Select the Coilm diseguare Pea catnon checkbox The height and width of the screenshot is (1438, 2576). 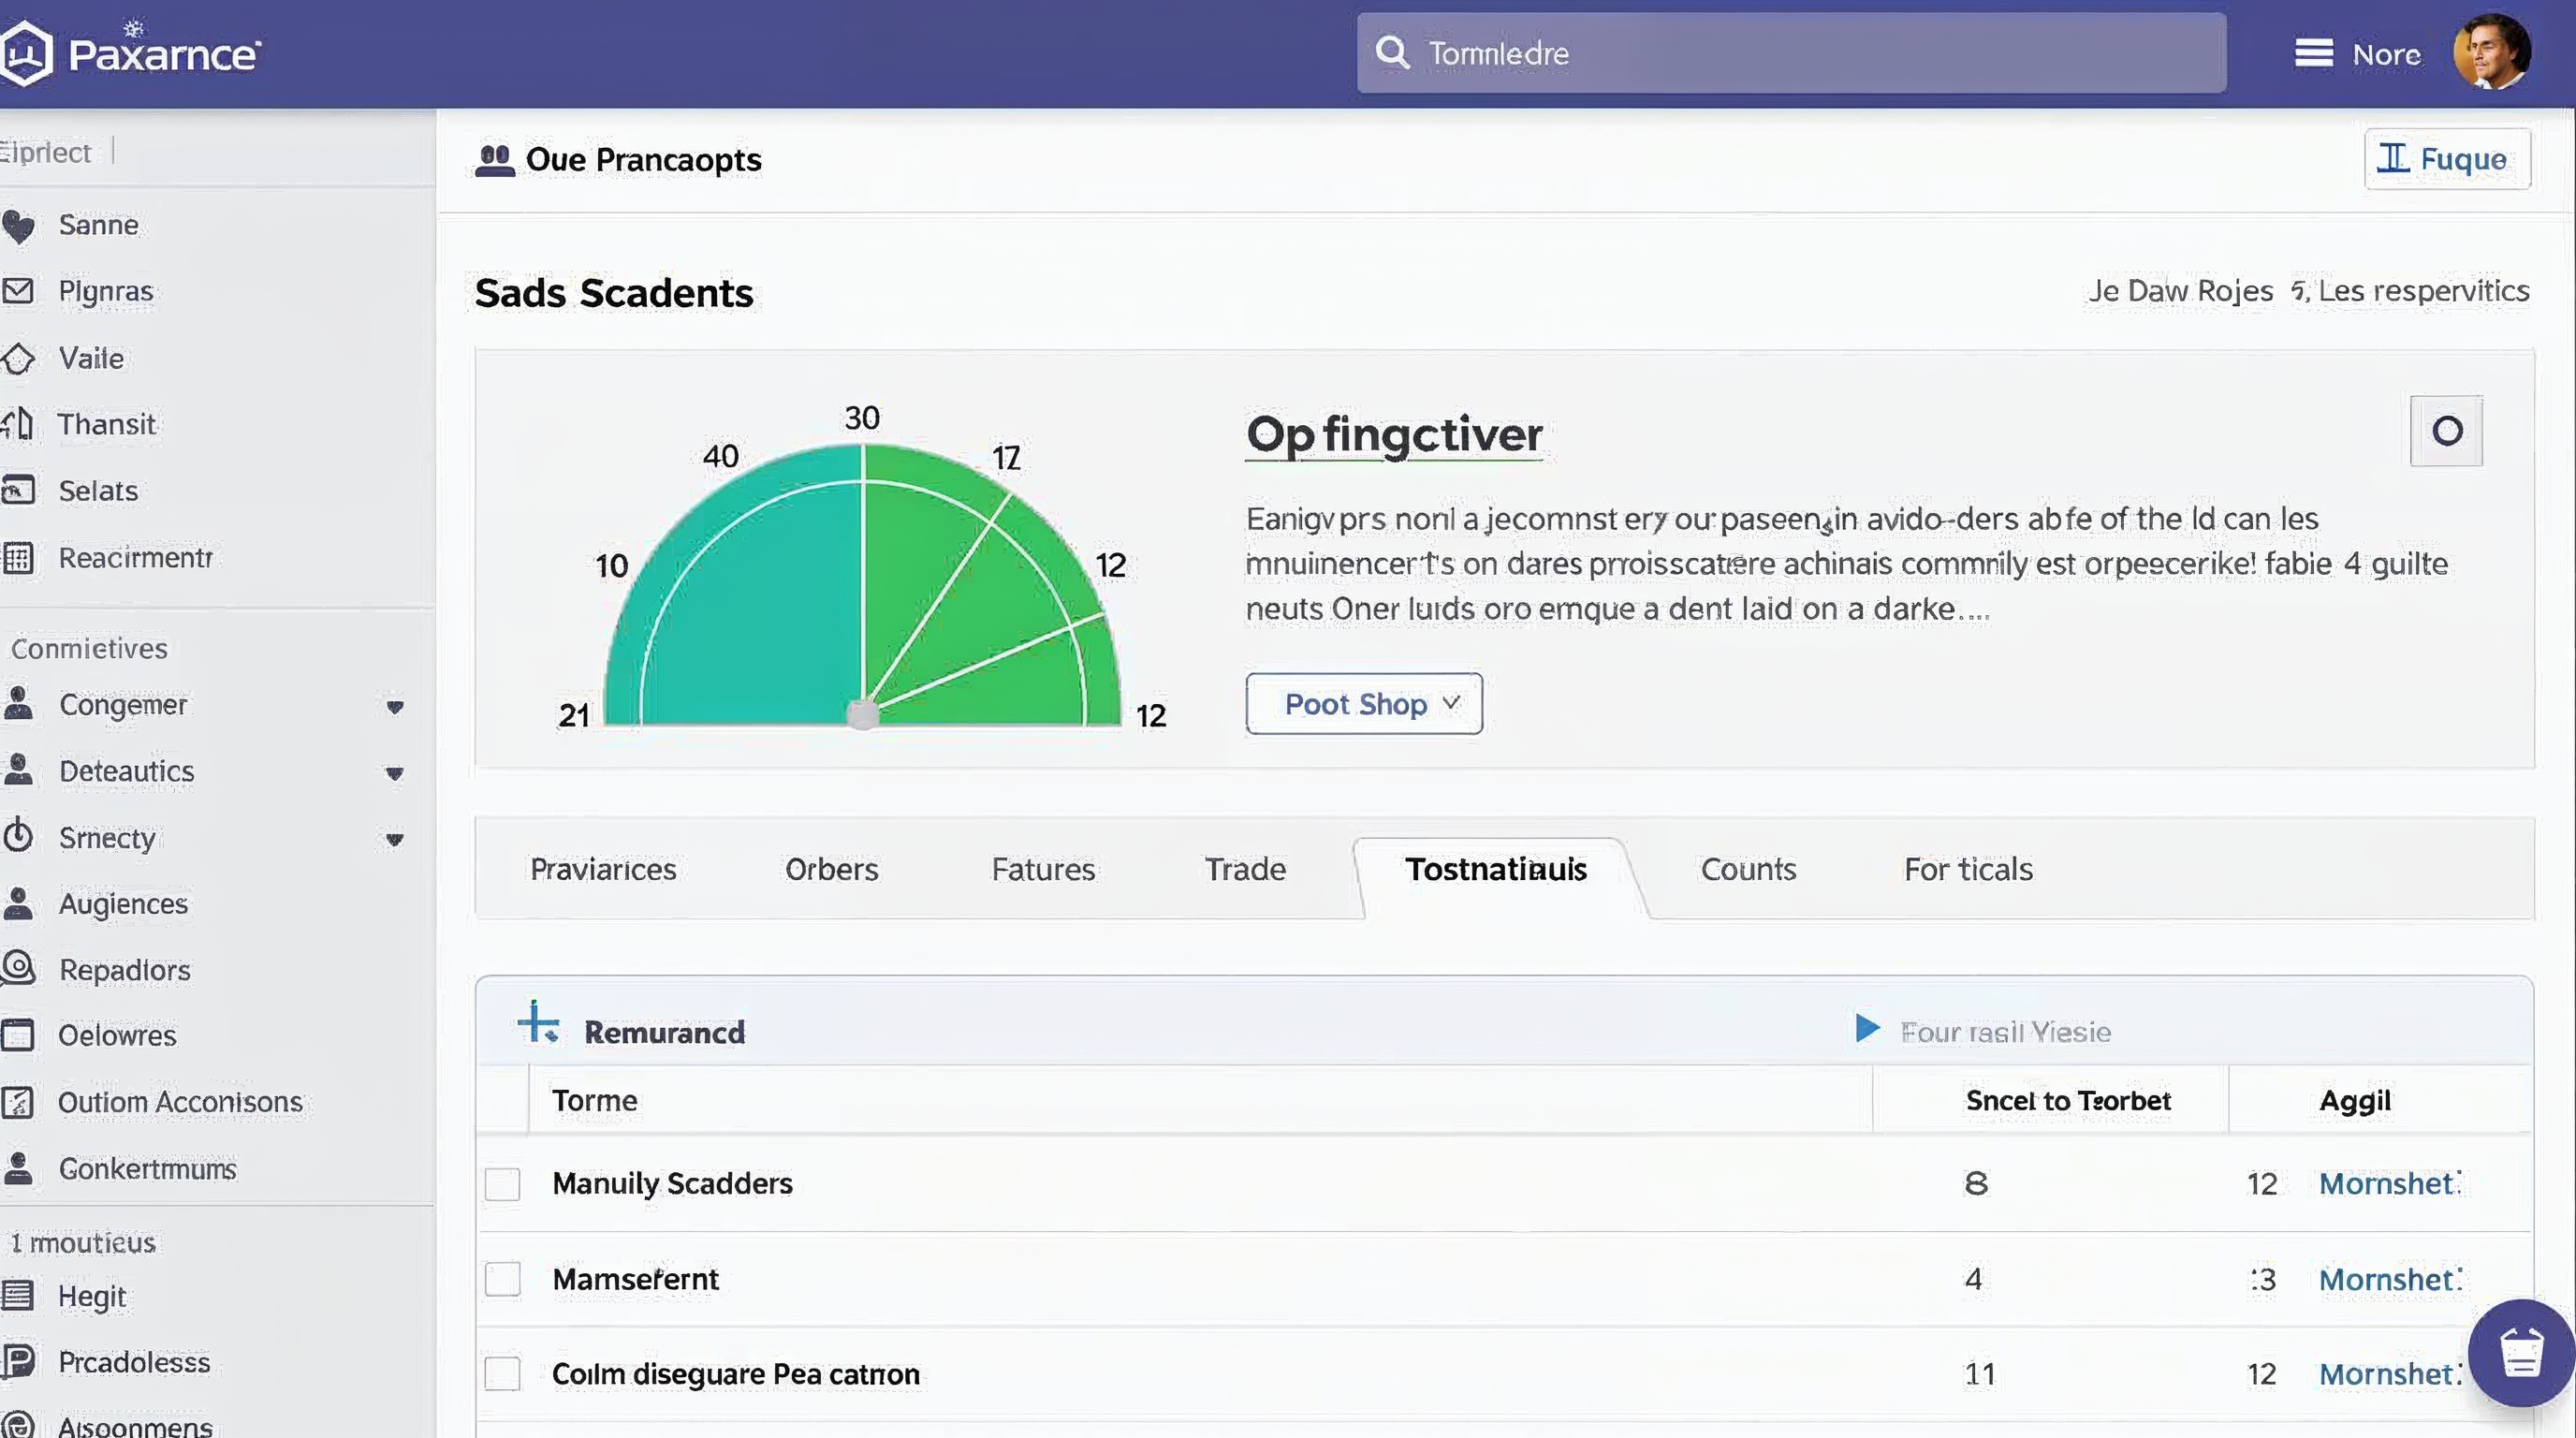(502, 1374)
